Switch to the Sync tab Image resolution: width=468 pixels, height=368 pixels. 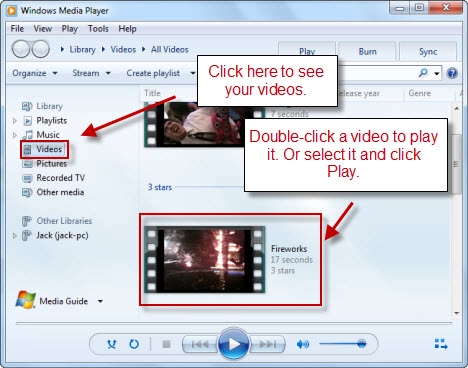(428, 52)
